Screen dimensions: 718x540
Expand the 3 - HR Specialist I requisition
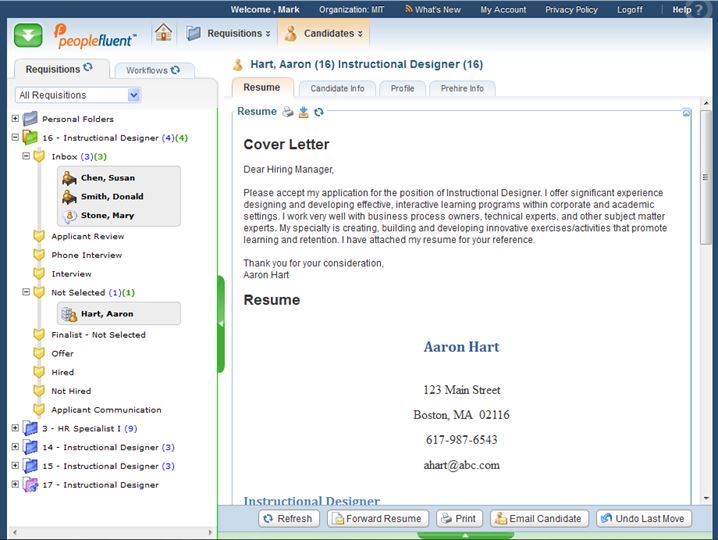point(15,428)
